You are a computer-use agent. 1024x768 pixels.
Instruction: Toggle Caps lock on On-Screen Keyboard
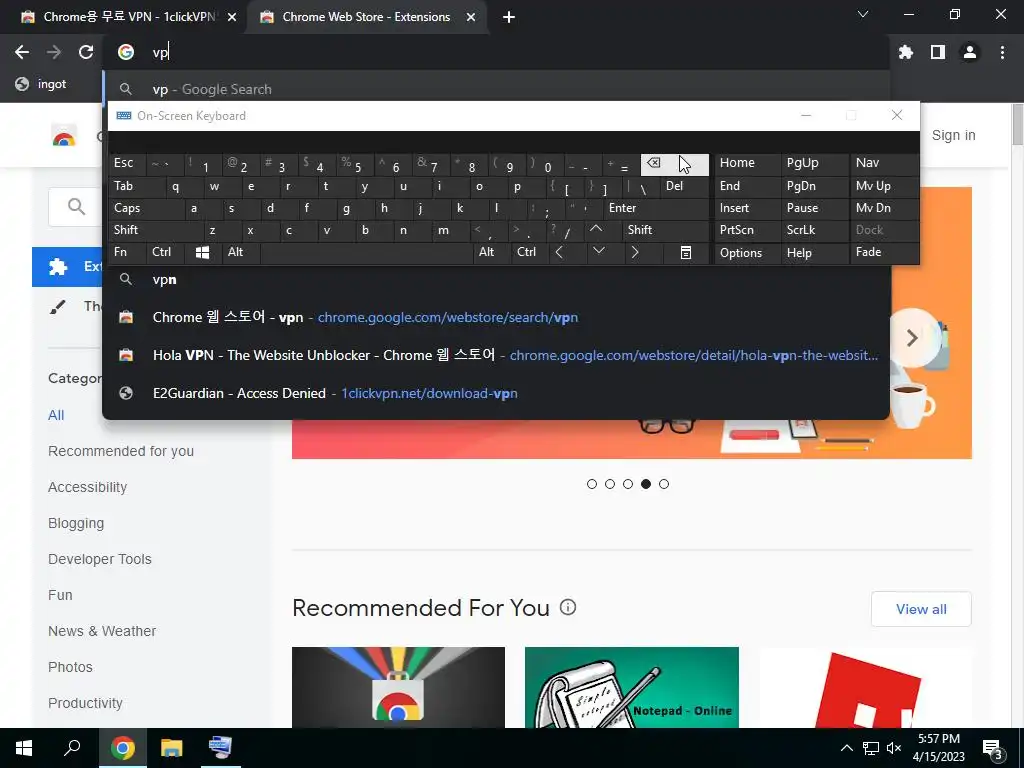pyautogui.click(x=146, y=208)
